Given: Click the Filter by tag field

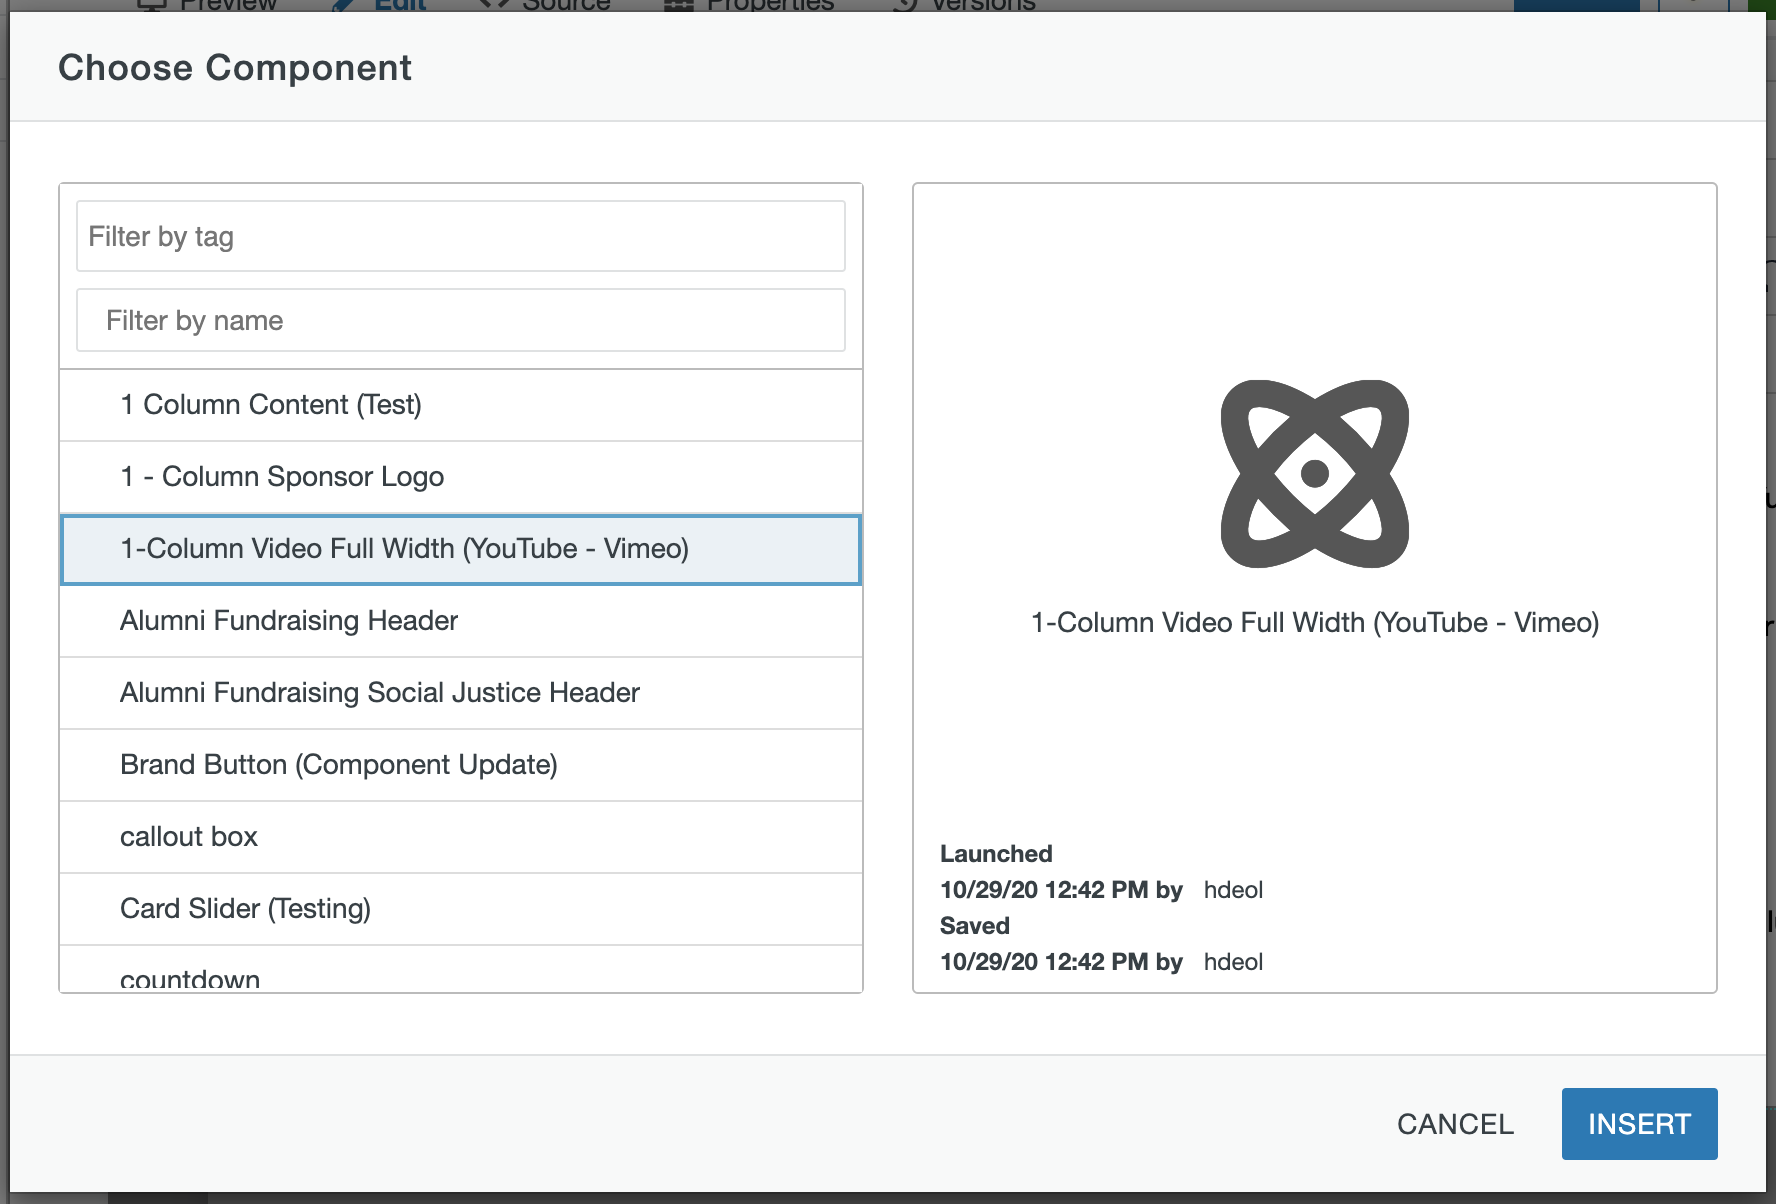Looking at the screenshot, I should tap(460, 236).
